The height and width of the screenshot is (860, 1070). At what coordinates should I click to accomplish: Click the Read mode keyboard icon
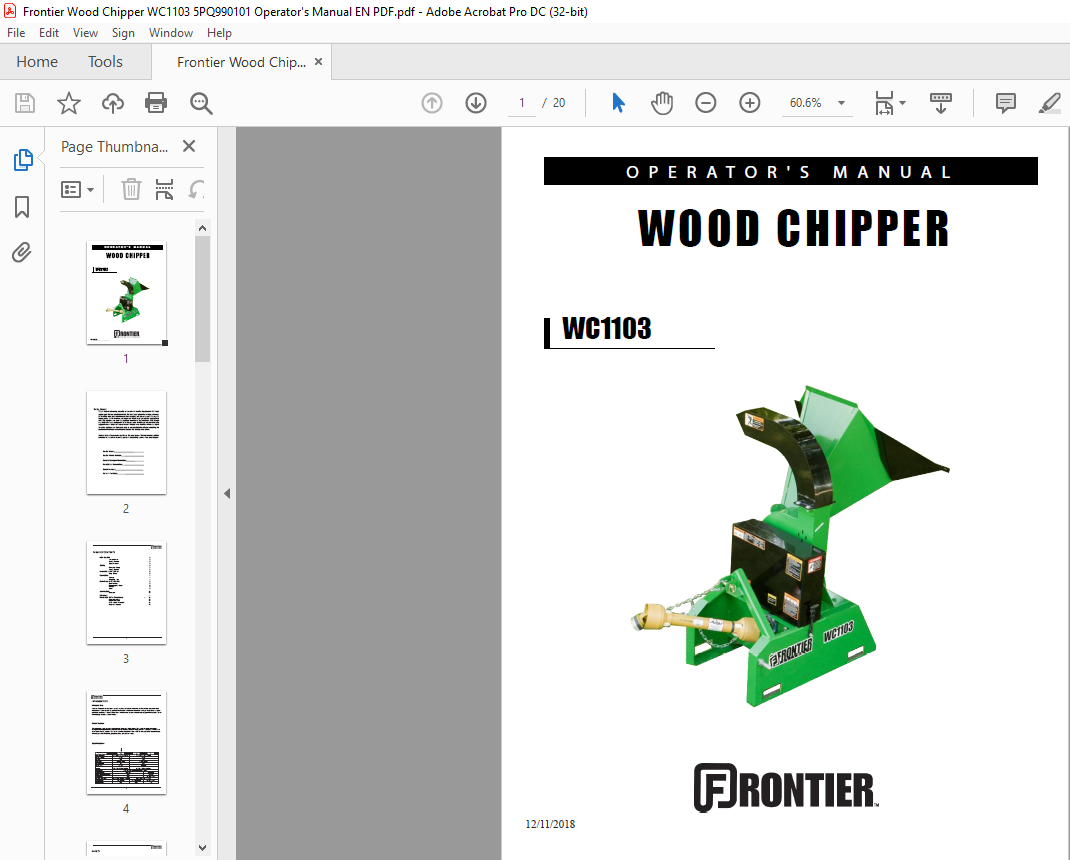click(941, 103)
